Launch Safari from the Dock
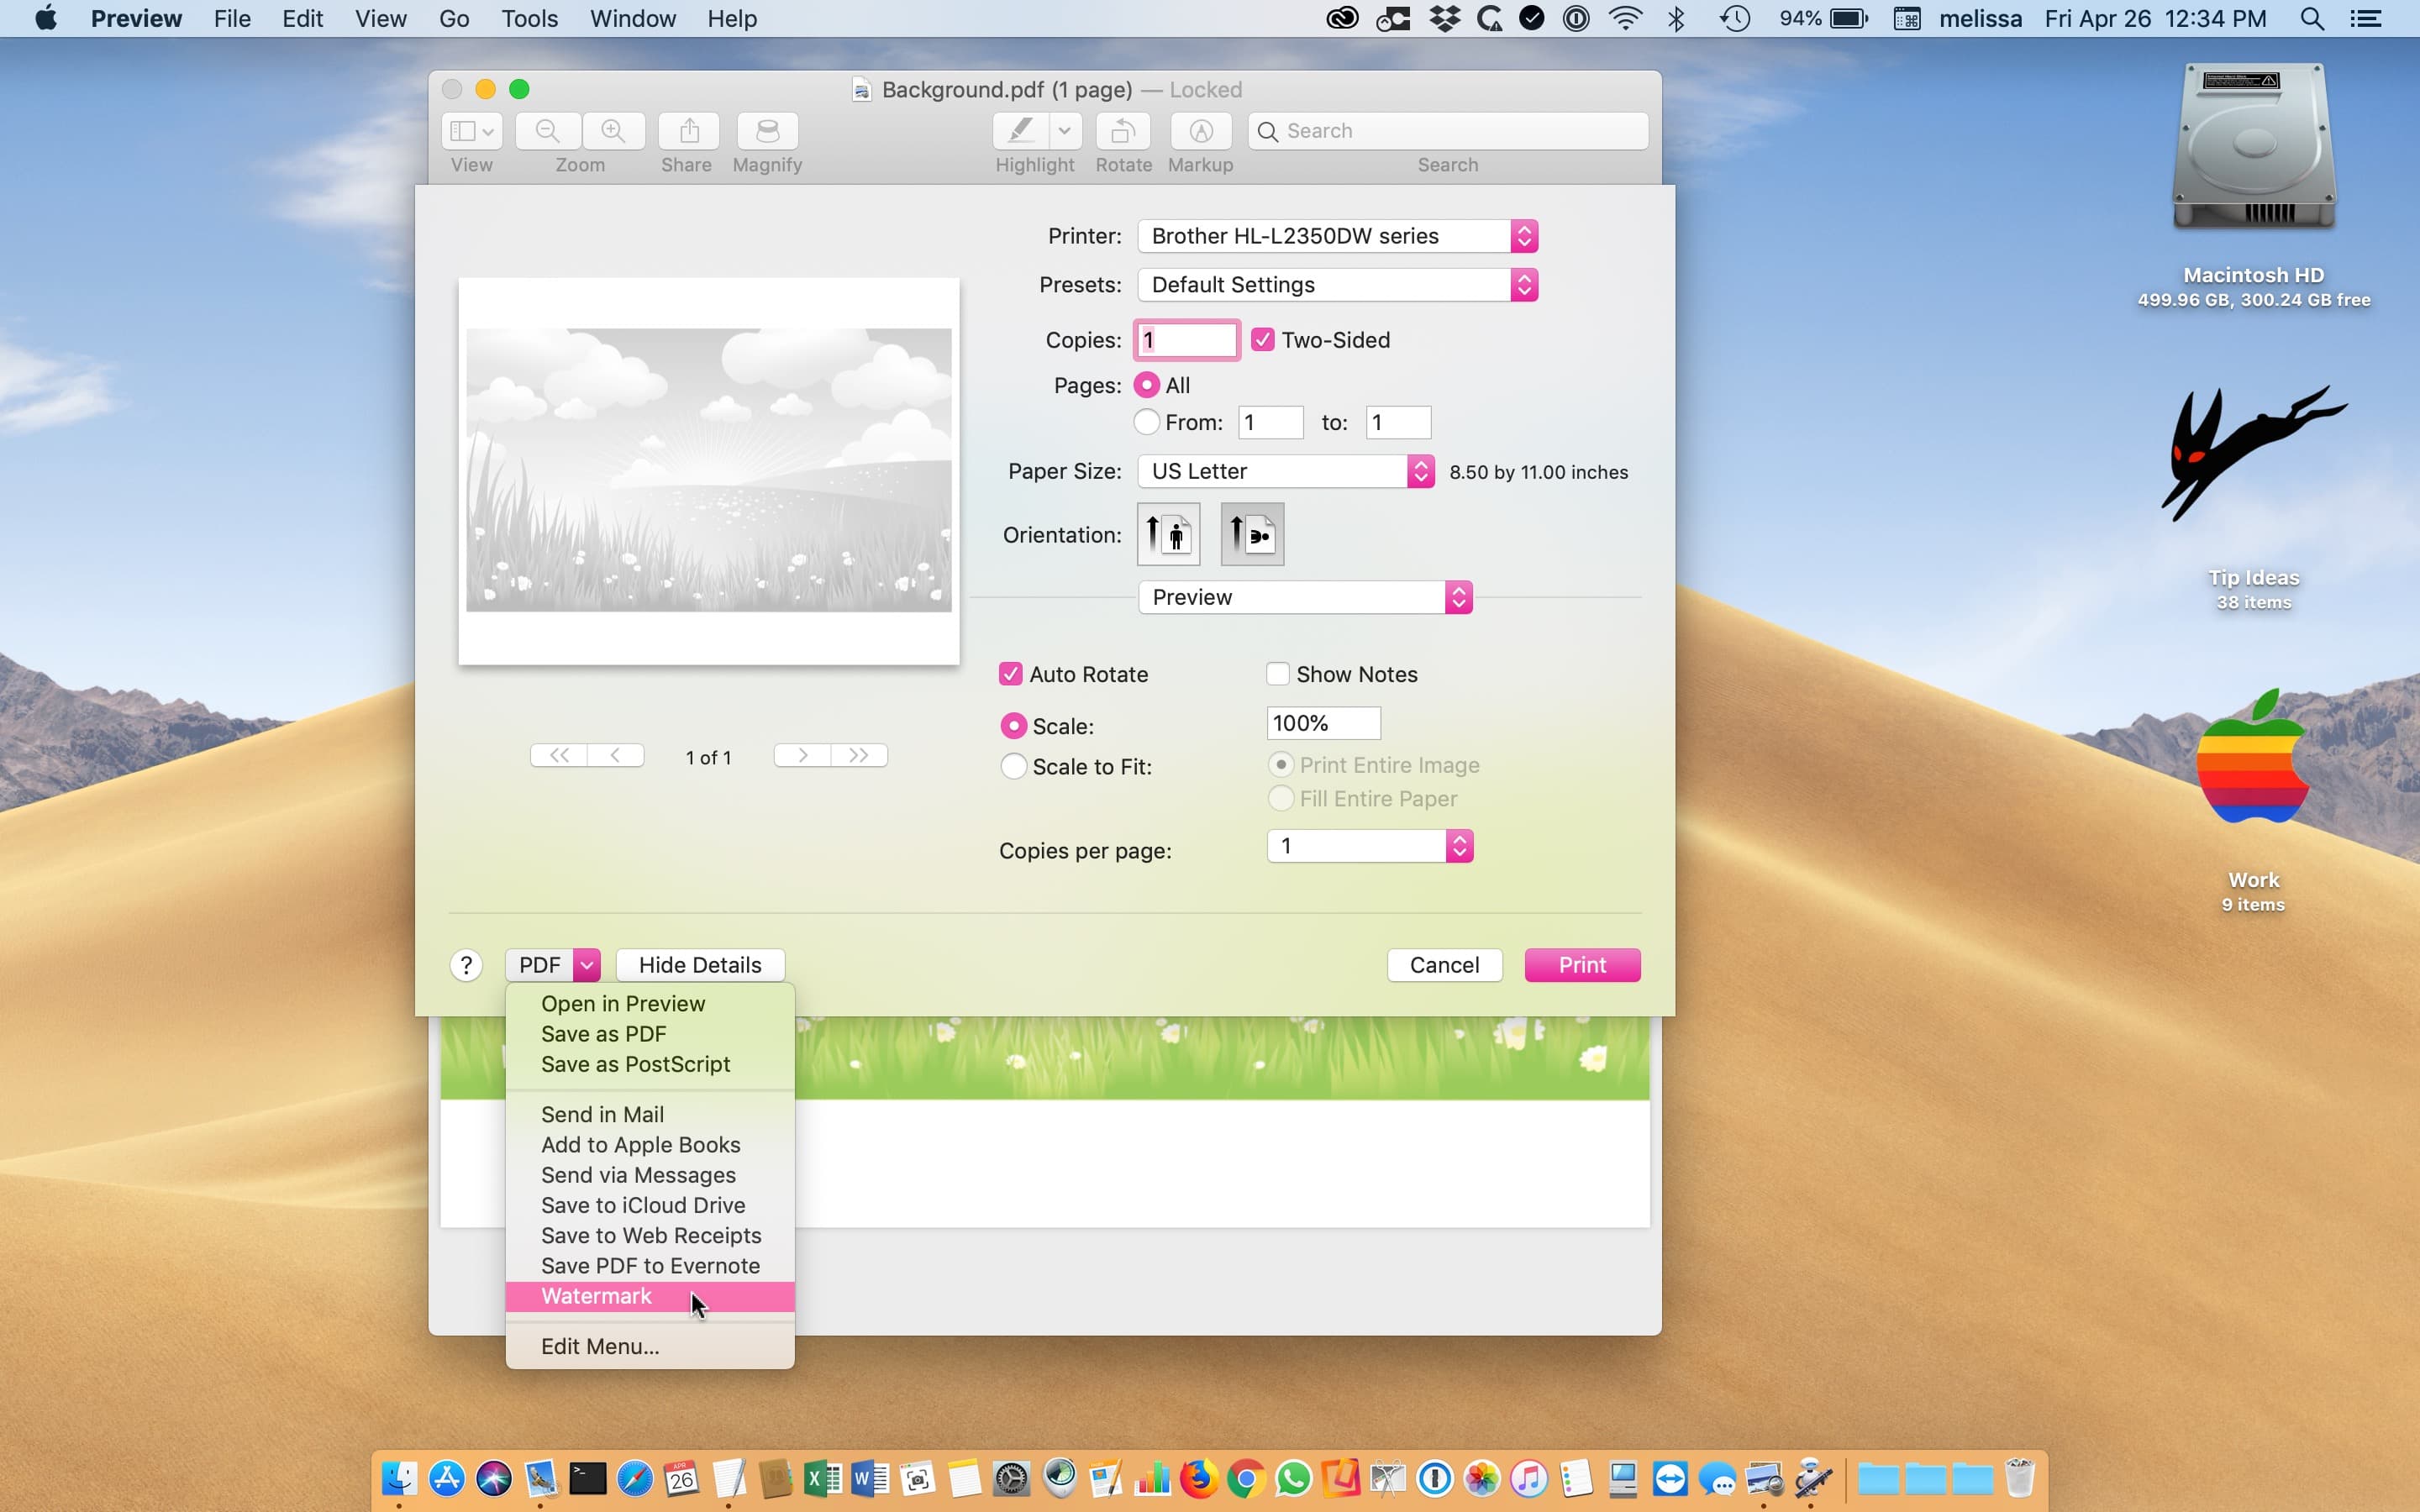 click(635, 1479)
